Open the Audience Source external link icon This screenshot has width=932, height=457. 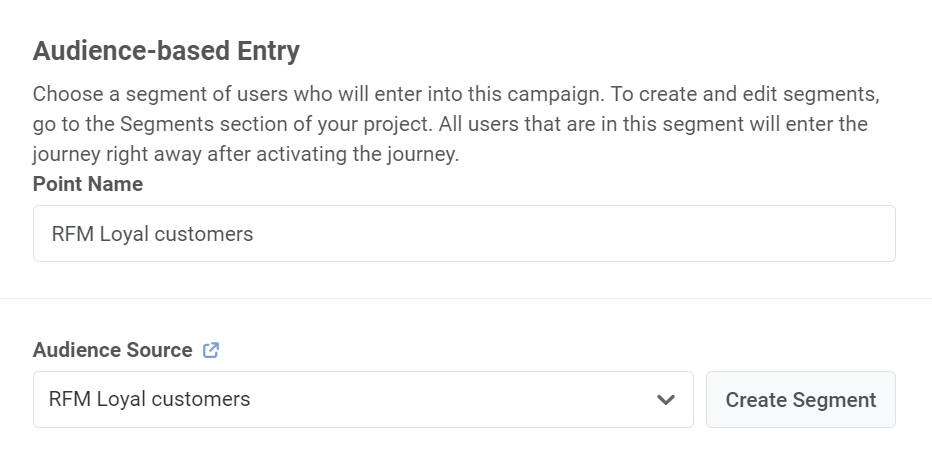(x=211, y=350)
